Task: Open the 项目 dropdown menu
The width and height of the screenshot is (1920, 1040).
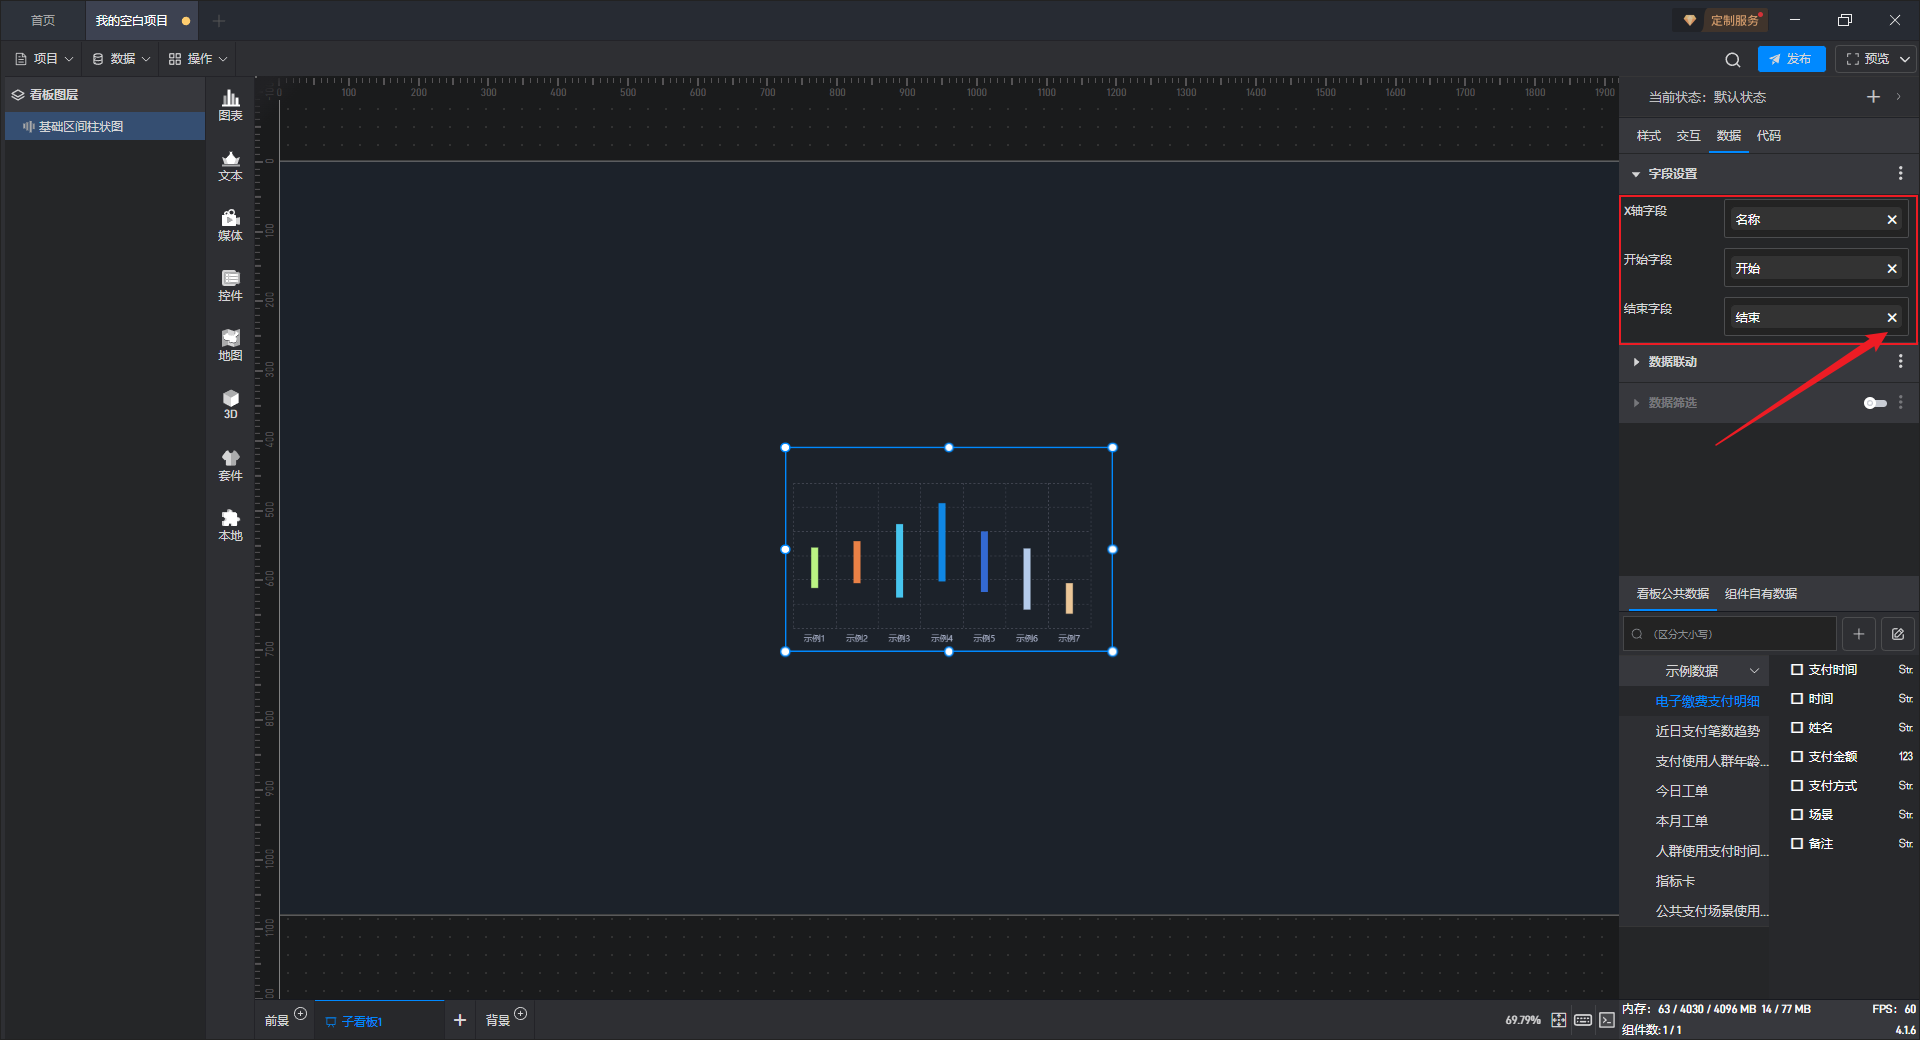Action: 44,59
